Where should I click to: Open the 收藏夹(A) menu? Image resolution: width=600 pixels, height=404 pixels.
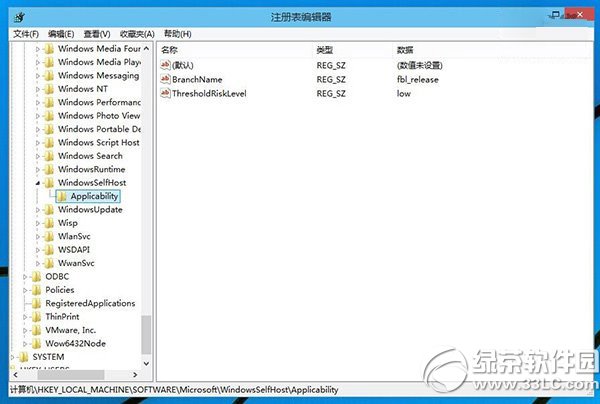137,34
